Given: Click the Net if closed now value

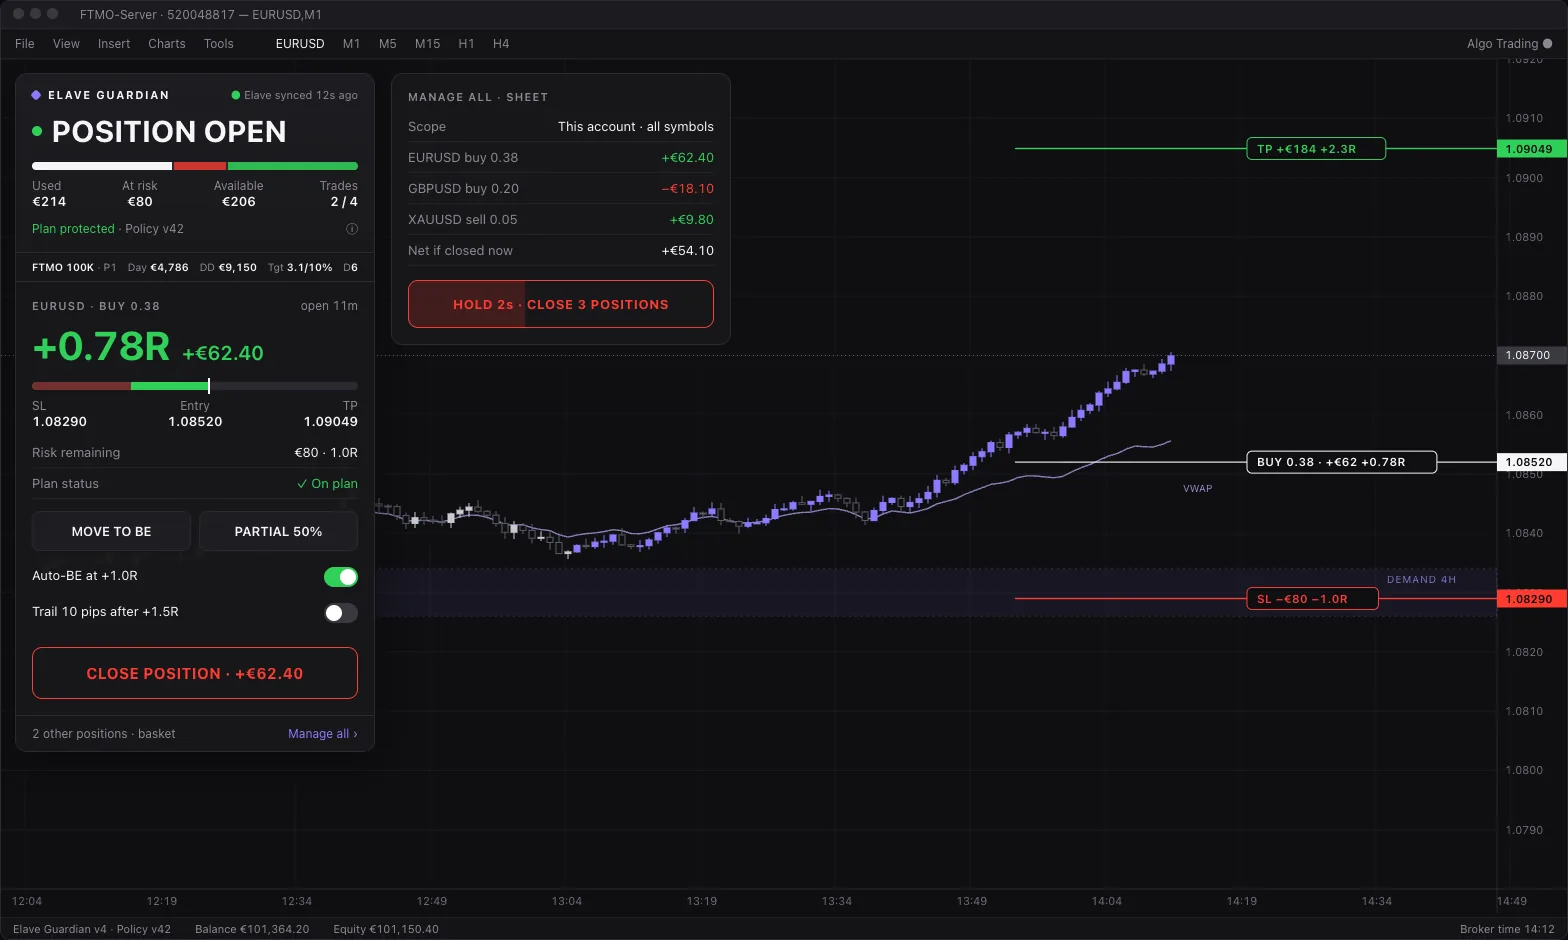Looking at the screenshot, I should point(688,251).
